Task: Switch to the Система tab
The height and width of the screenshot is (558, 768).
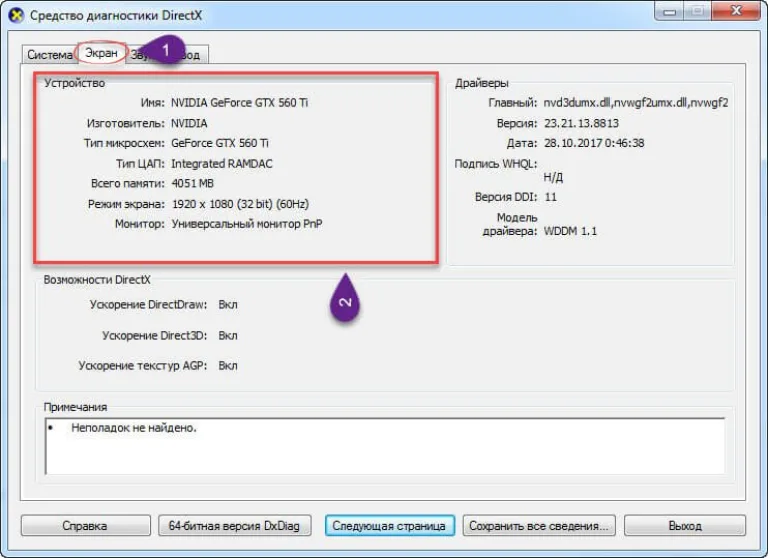Action: (x=49, y=54)
